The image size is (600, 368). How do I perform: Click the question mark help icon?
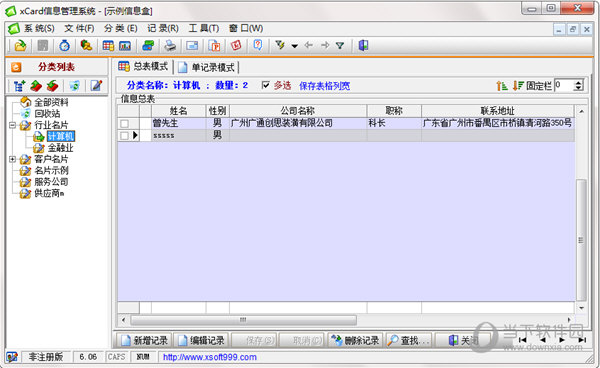[x=258, y=45]
